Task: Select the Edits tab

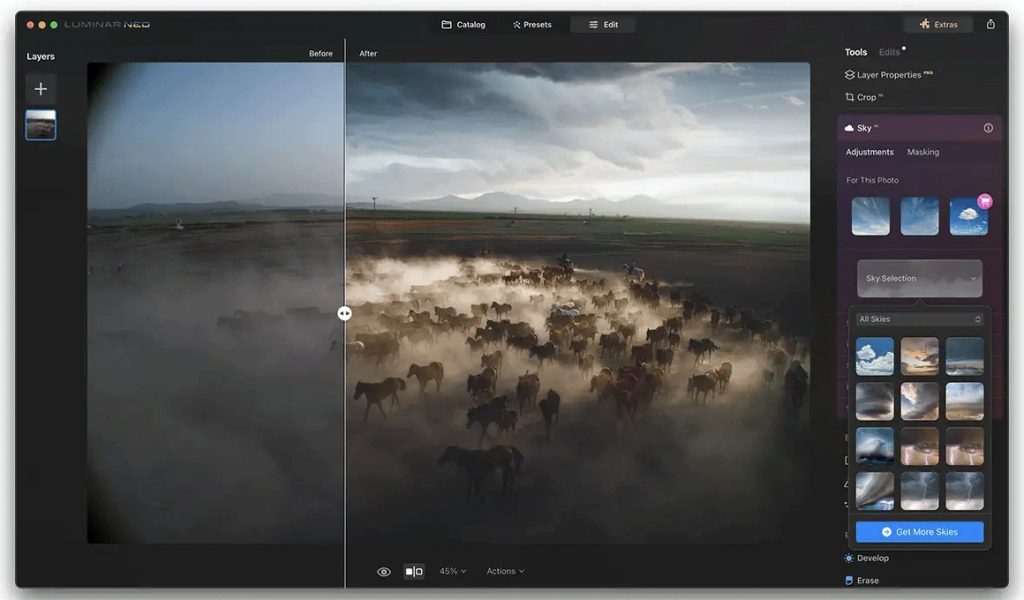Action: pos(889,52)
